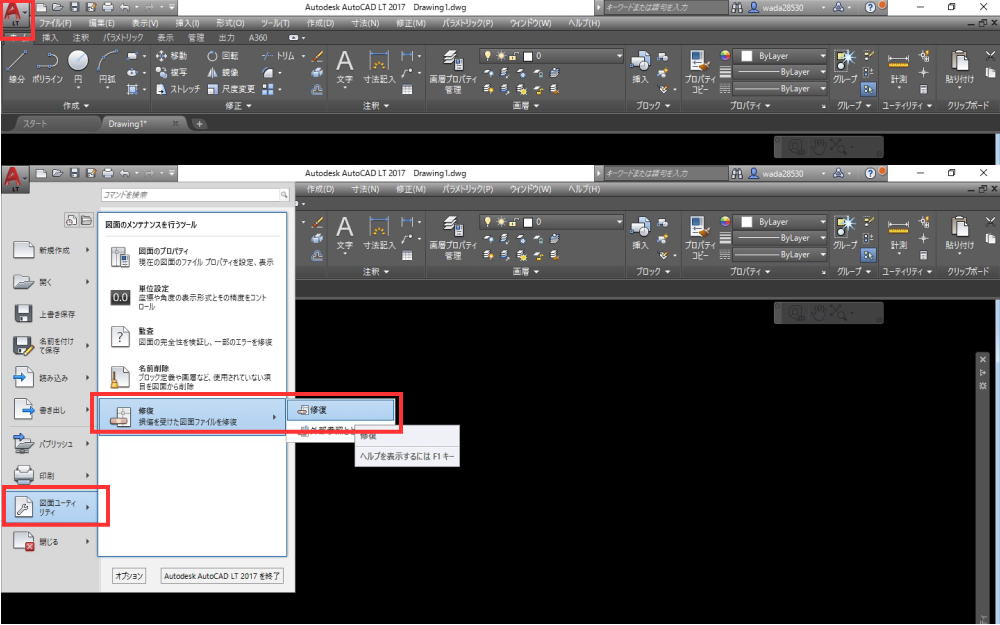Viewport: 1000px width, 625px height.
Task: Click 閉じる in the application menu
Action: [x=51, y=541]
